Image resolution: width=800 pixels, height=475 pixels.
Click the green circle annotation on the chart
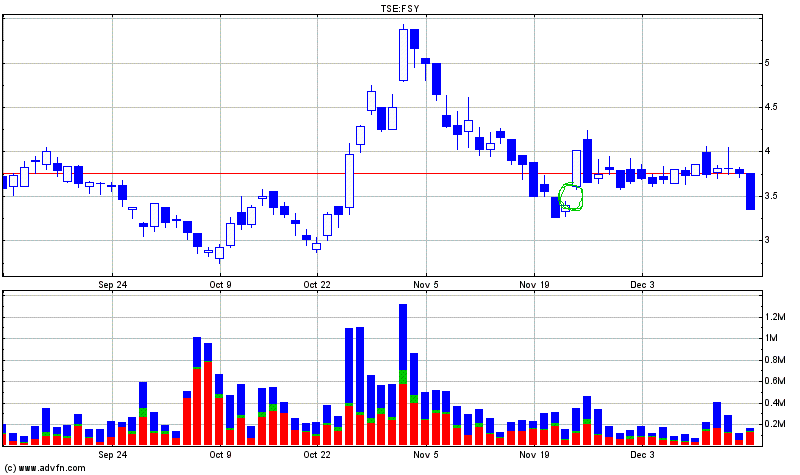click(x=571, y=196)
